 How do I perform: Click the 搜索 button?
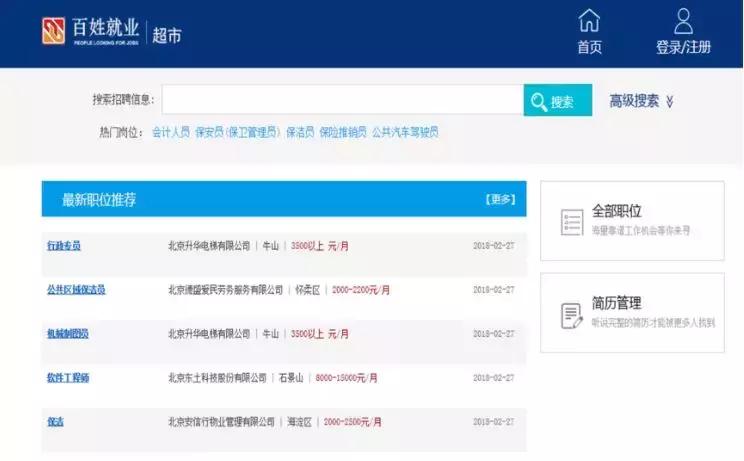point(558,100)
